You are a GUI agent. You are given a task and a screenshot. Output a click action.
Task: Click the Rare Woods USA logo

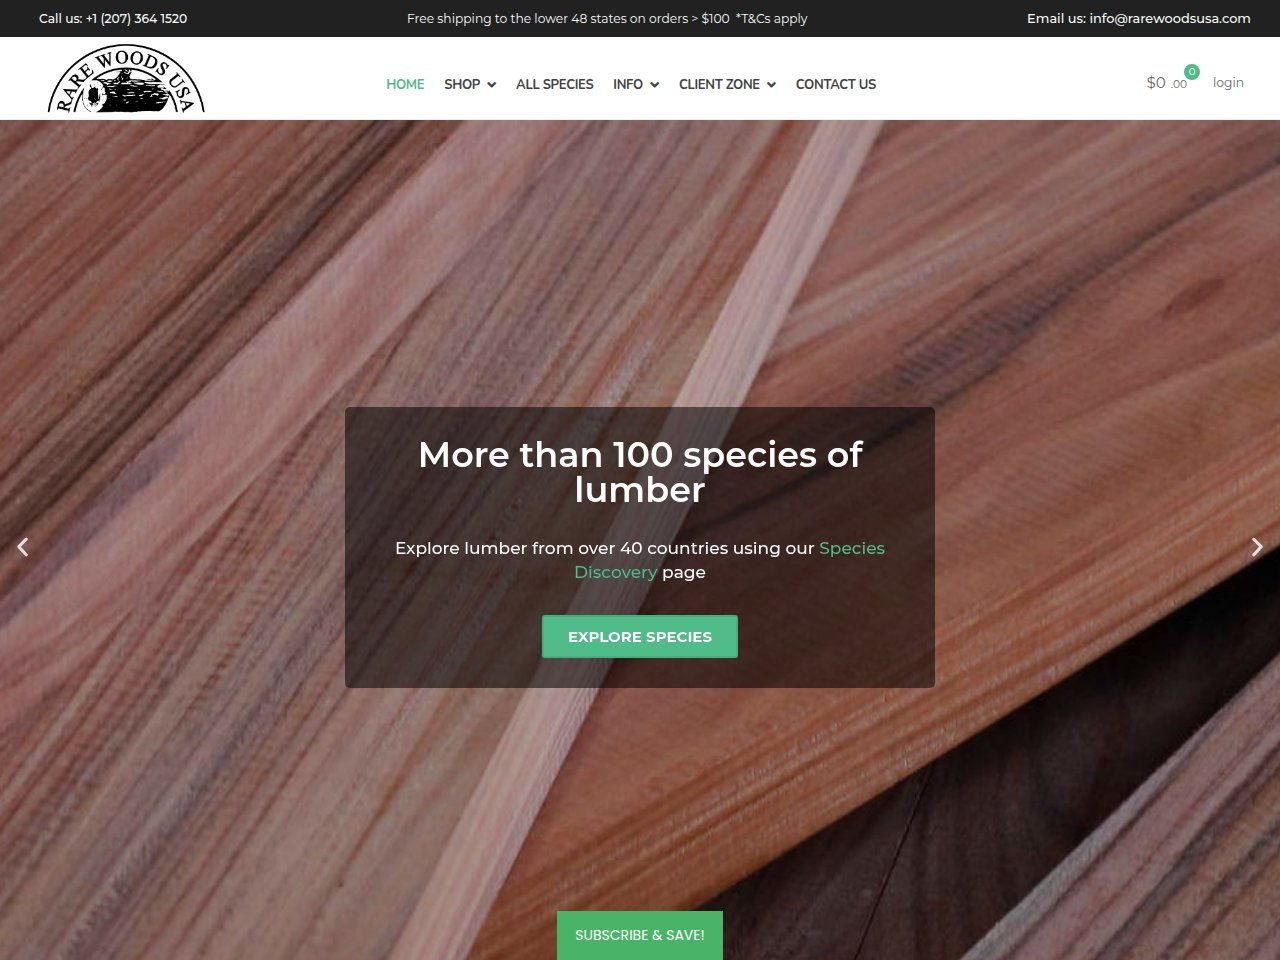(x=126, y=79)
